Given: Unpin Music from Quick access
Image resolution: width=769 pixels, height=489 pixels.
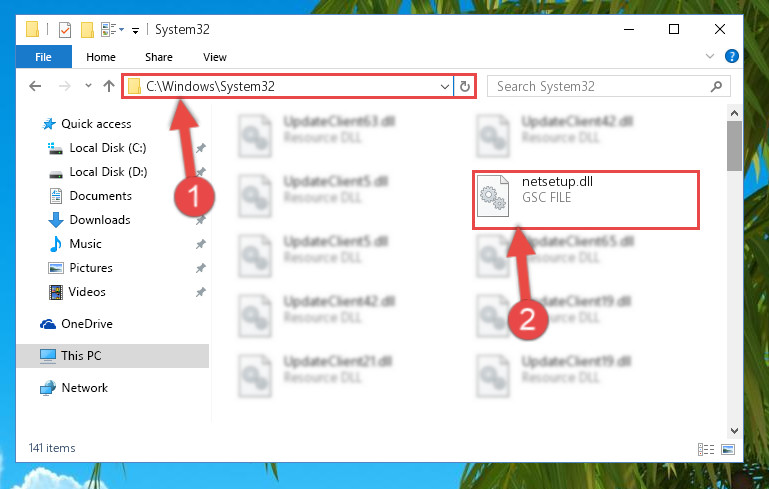Looking at the screenshot, I should [x=201, y=244].
